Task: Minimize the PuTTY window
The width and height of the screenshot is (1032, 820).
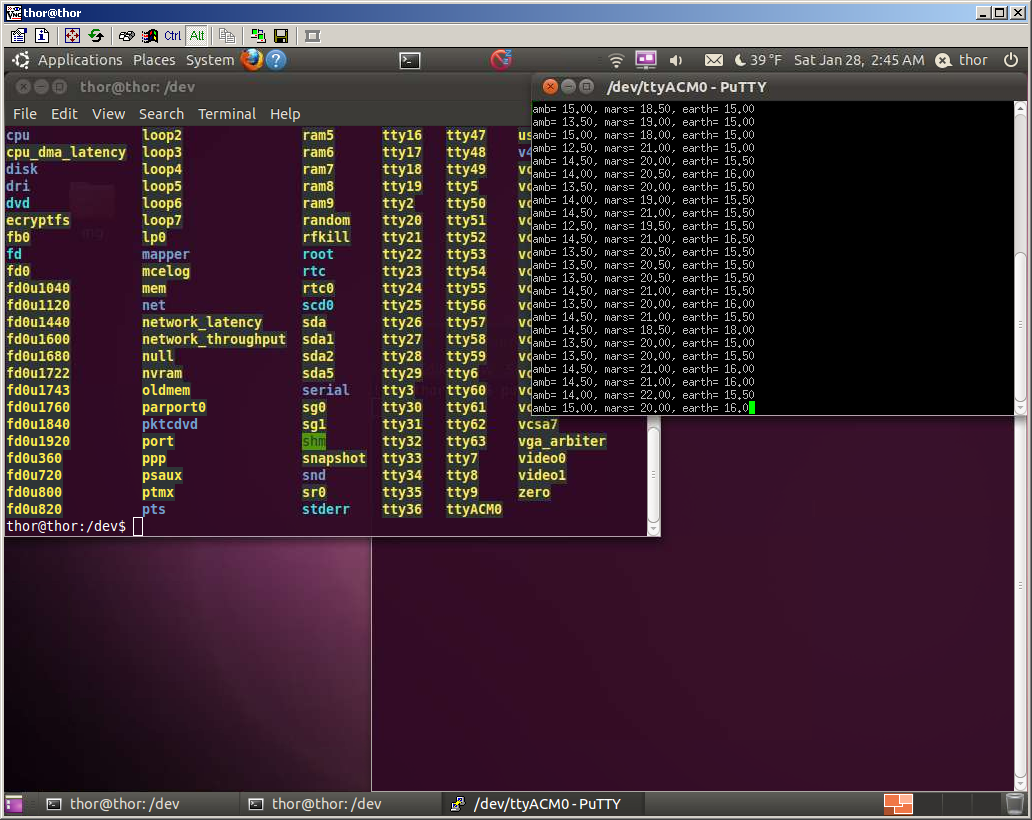Action: pos(569,87)
